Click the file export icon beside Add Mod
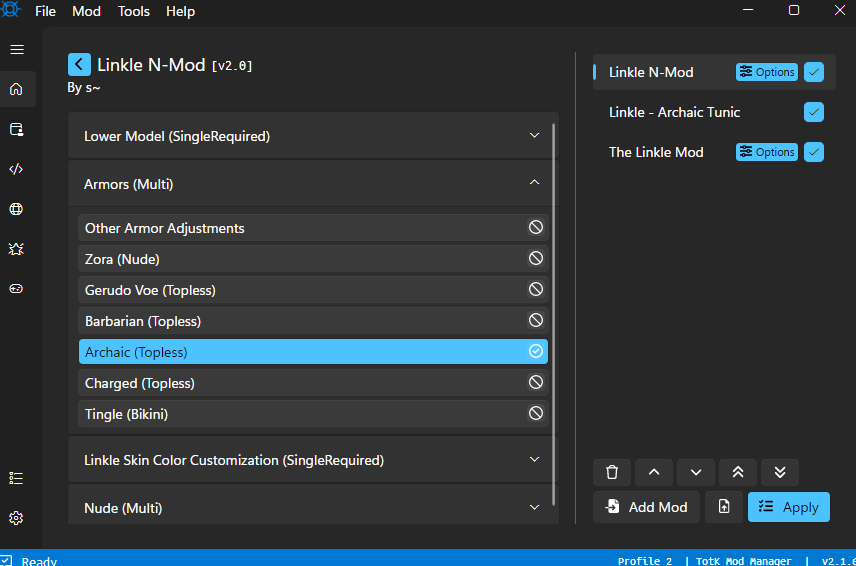Image resolution: width=856 pixels, height=566 pixels. click(724, 507)
